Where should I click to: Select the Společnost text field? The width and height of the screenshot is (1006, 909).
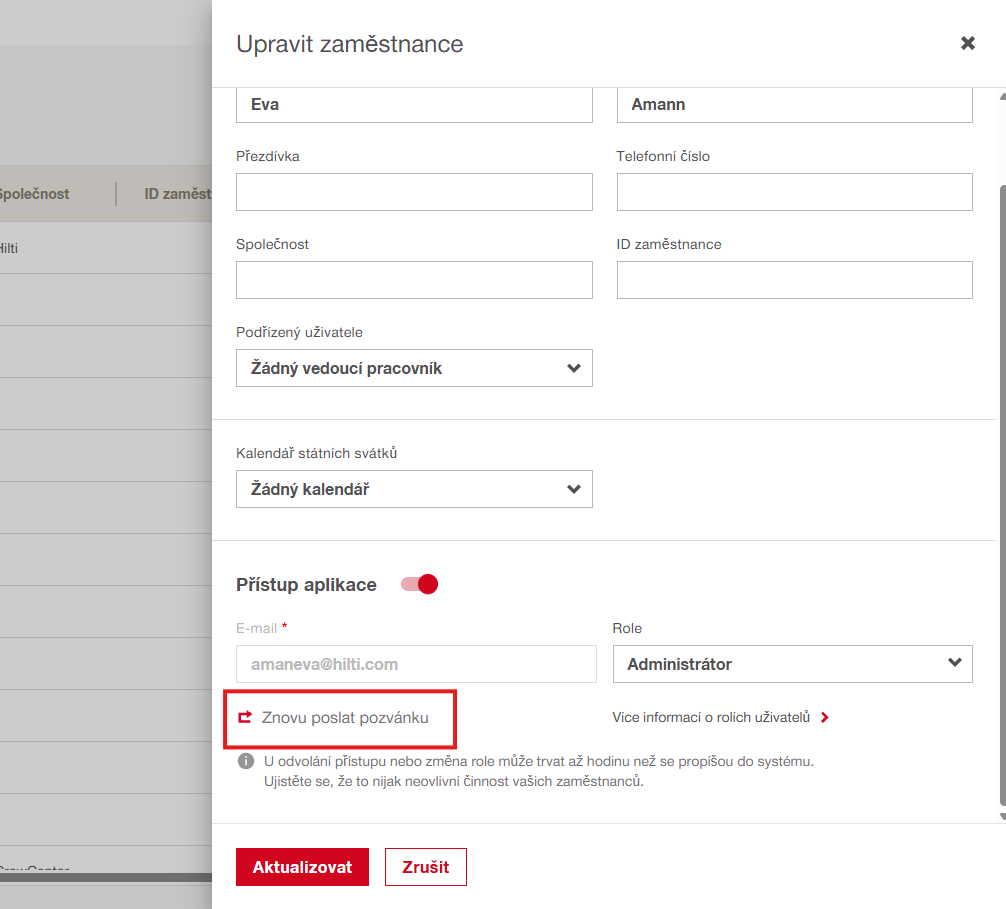(414, 280)
